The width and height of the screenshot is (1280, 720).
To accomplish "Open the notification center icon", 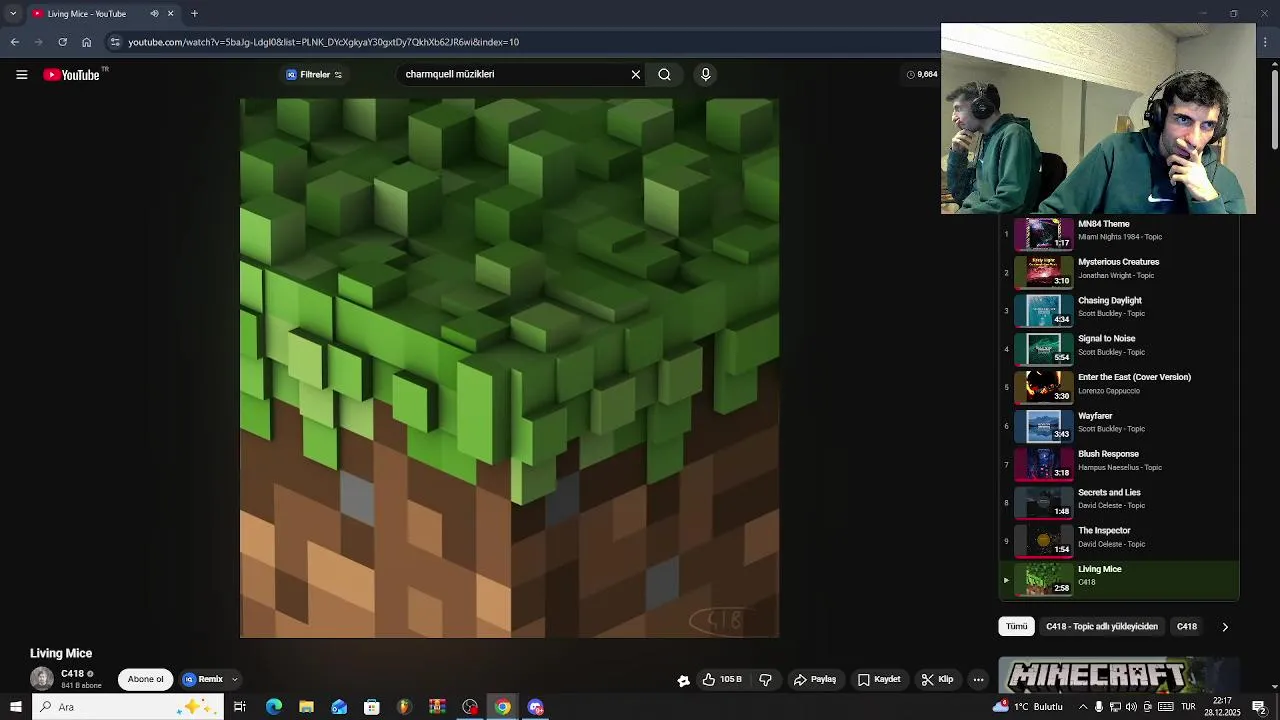I will pos(1259,707).
